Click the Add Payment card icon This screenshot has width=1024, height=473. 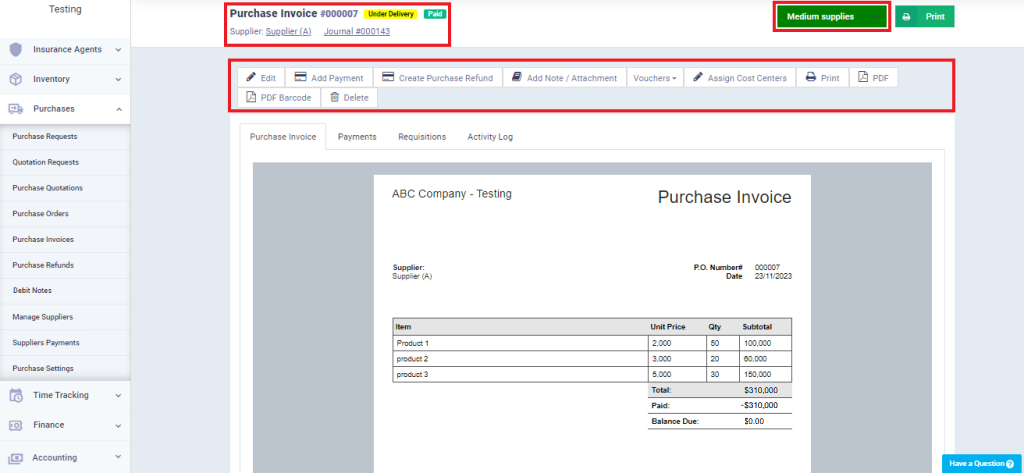click(x=300, y=78)
